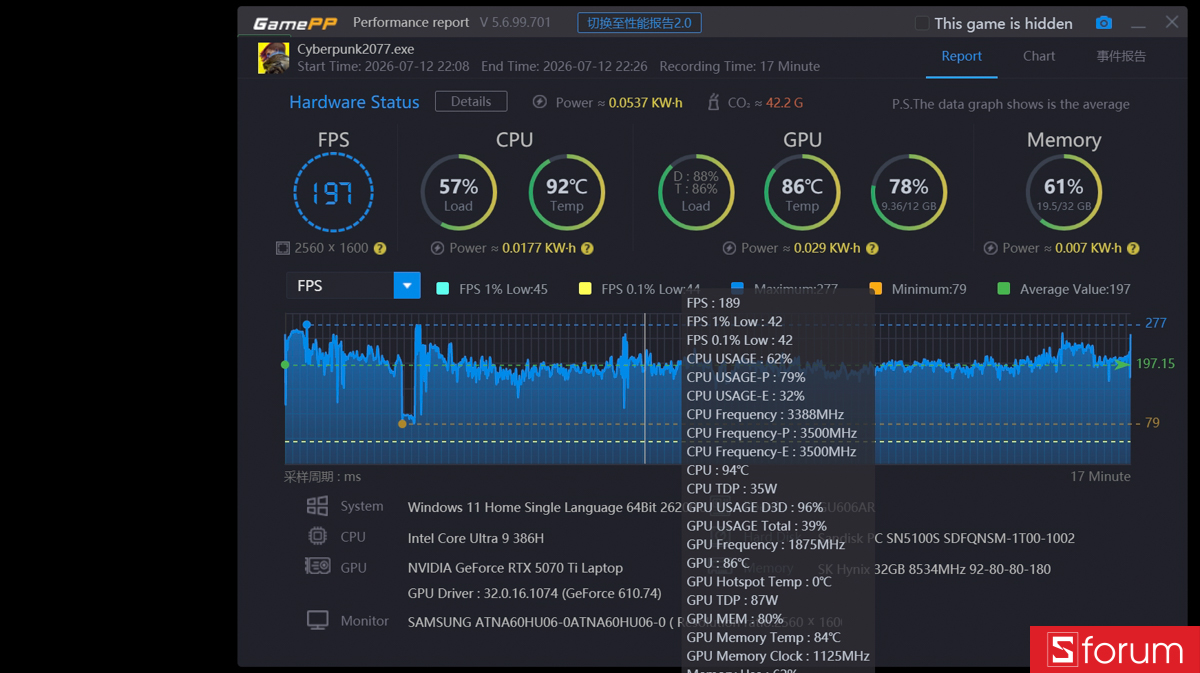Image resolution: width=1200 pixels, height=673 pixels.
Task: Click the 277 maximum axis label
Action: [1156, 323]
